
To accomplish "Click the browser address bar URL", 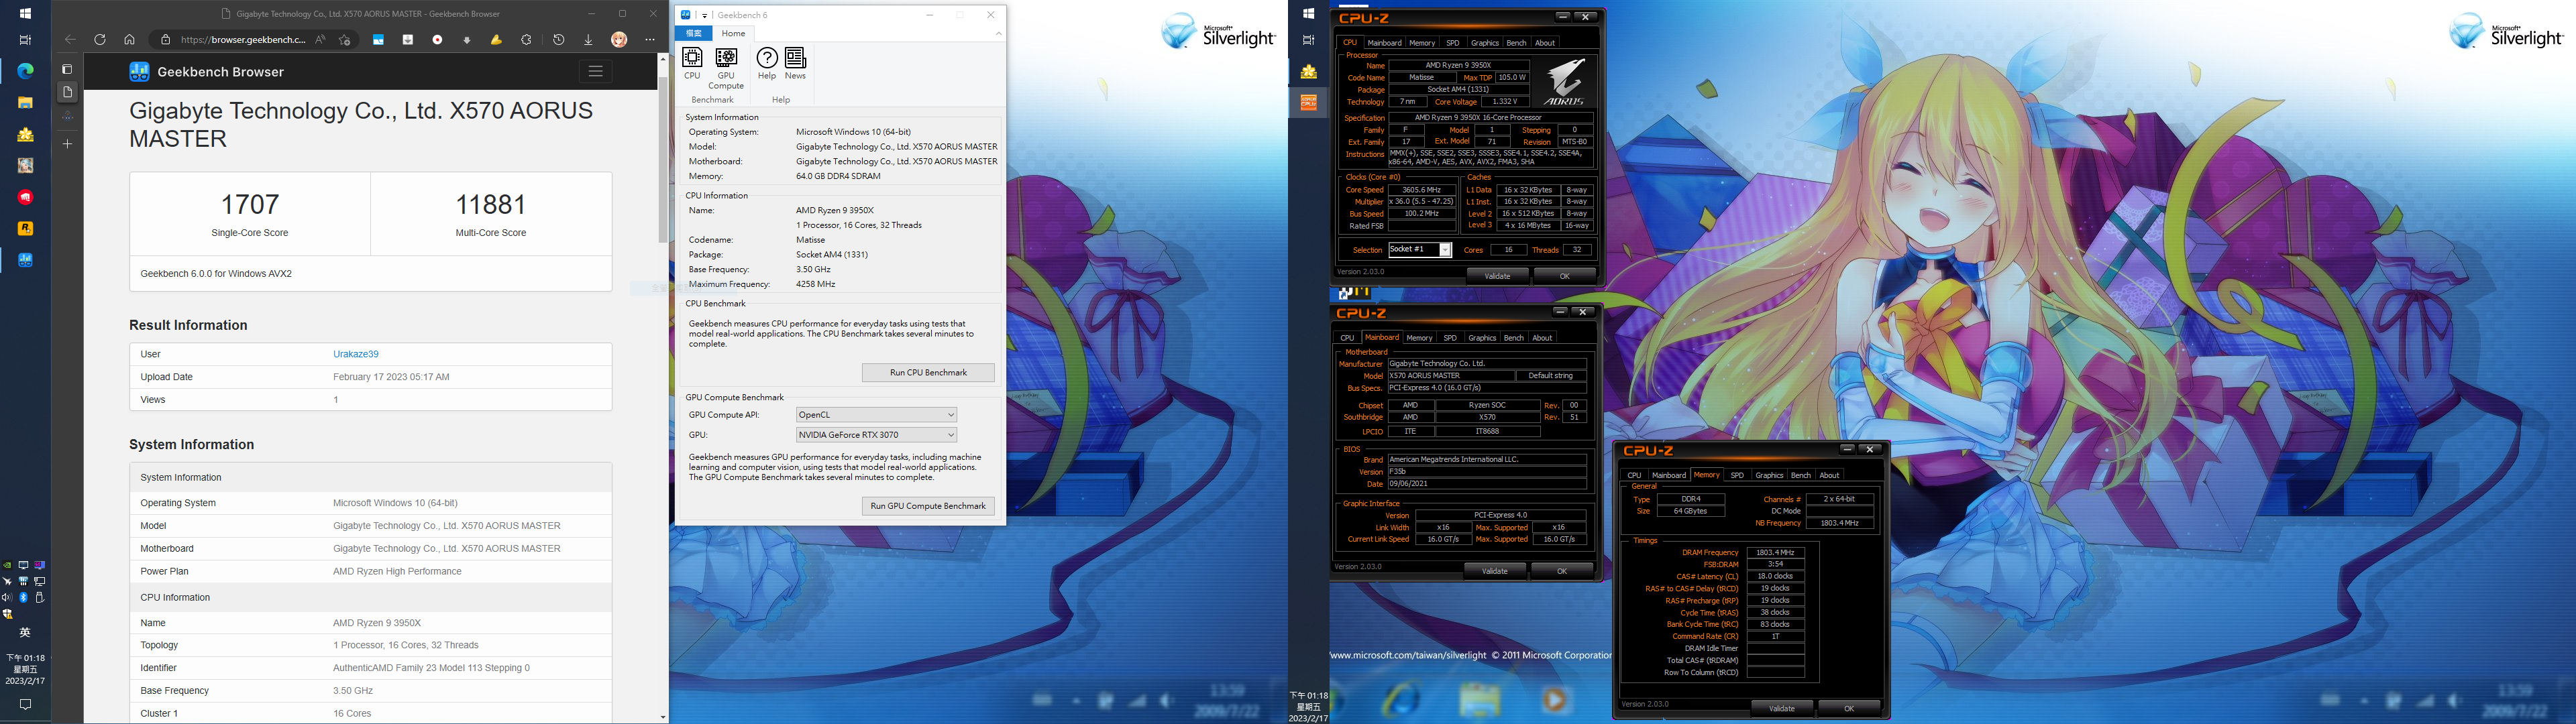I will [x=244, y=40].
